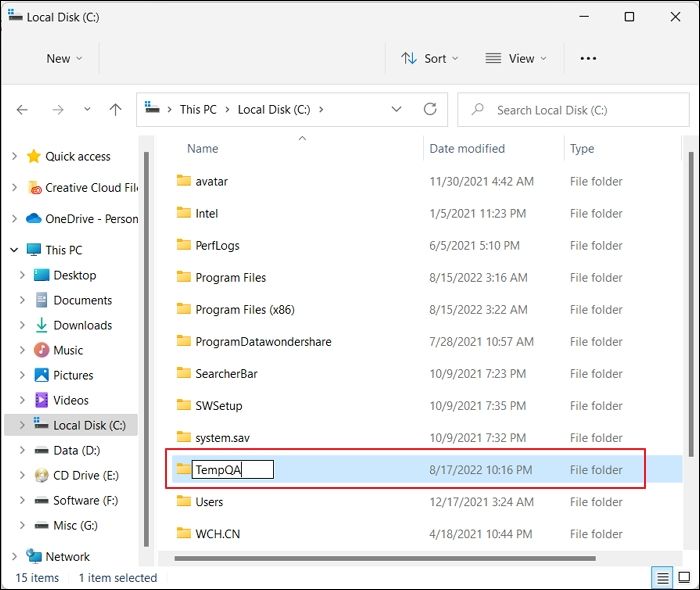Switch to Large icons view in status bar
The height and width of the screenshot is (590, 700).
[x=684, y=578]
